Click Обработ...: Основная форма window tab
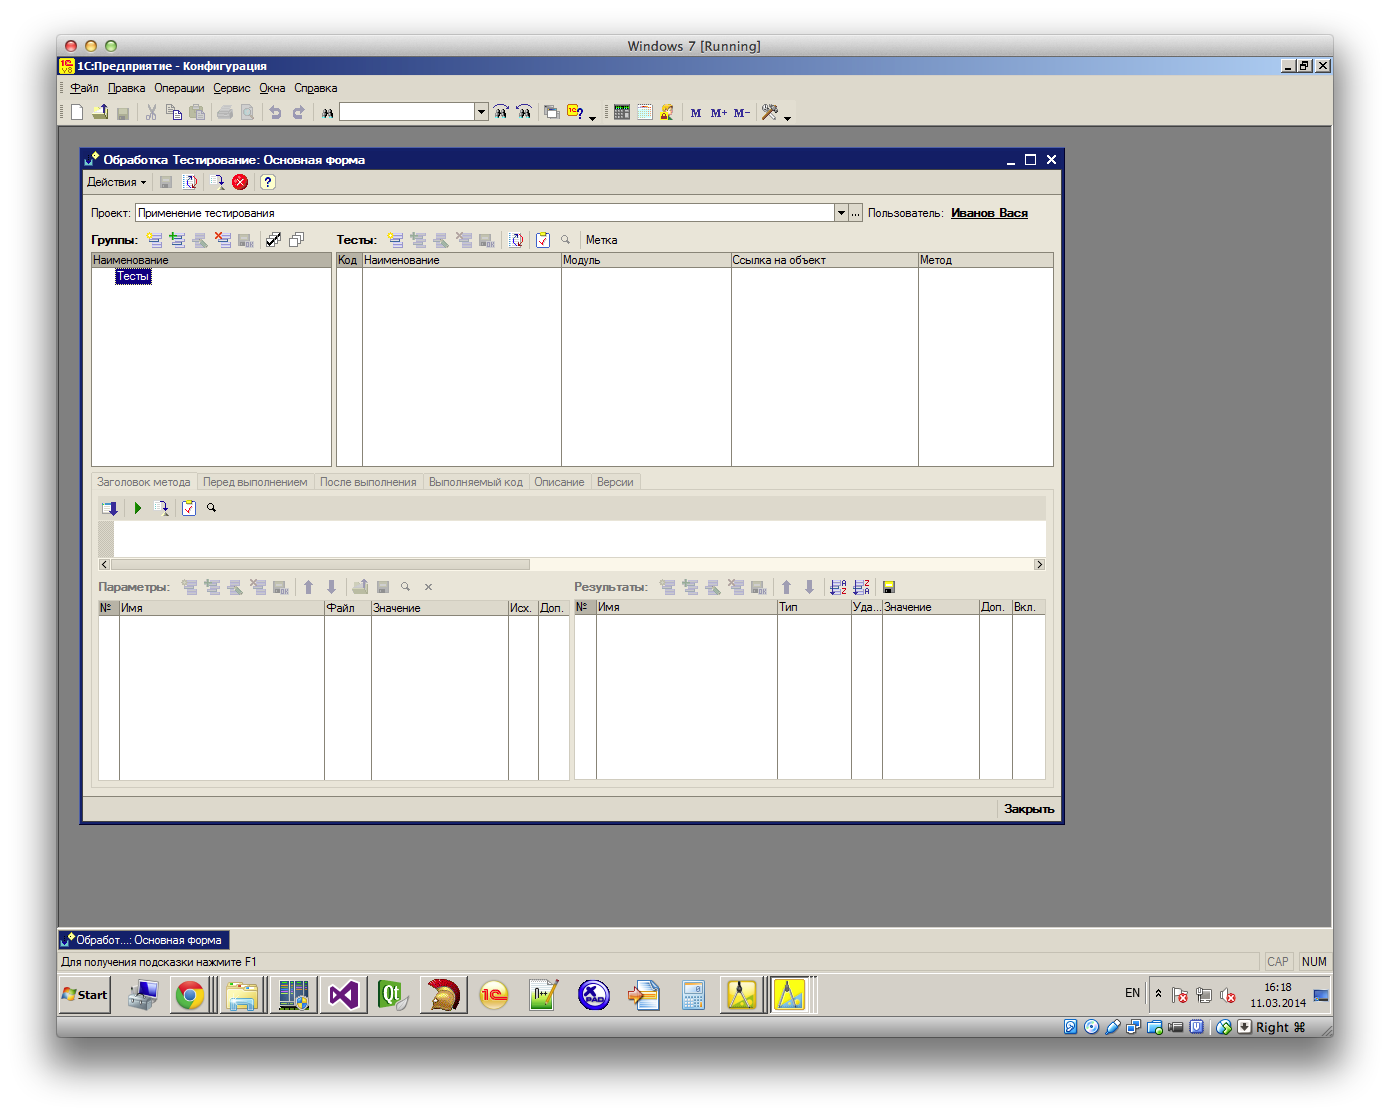 click(x=143, y=940)
